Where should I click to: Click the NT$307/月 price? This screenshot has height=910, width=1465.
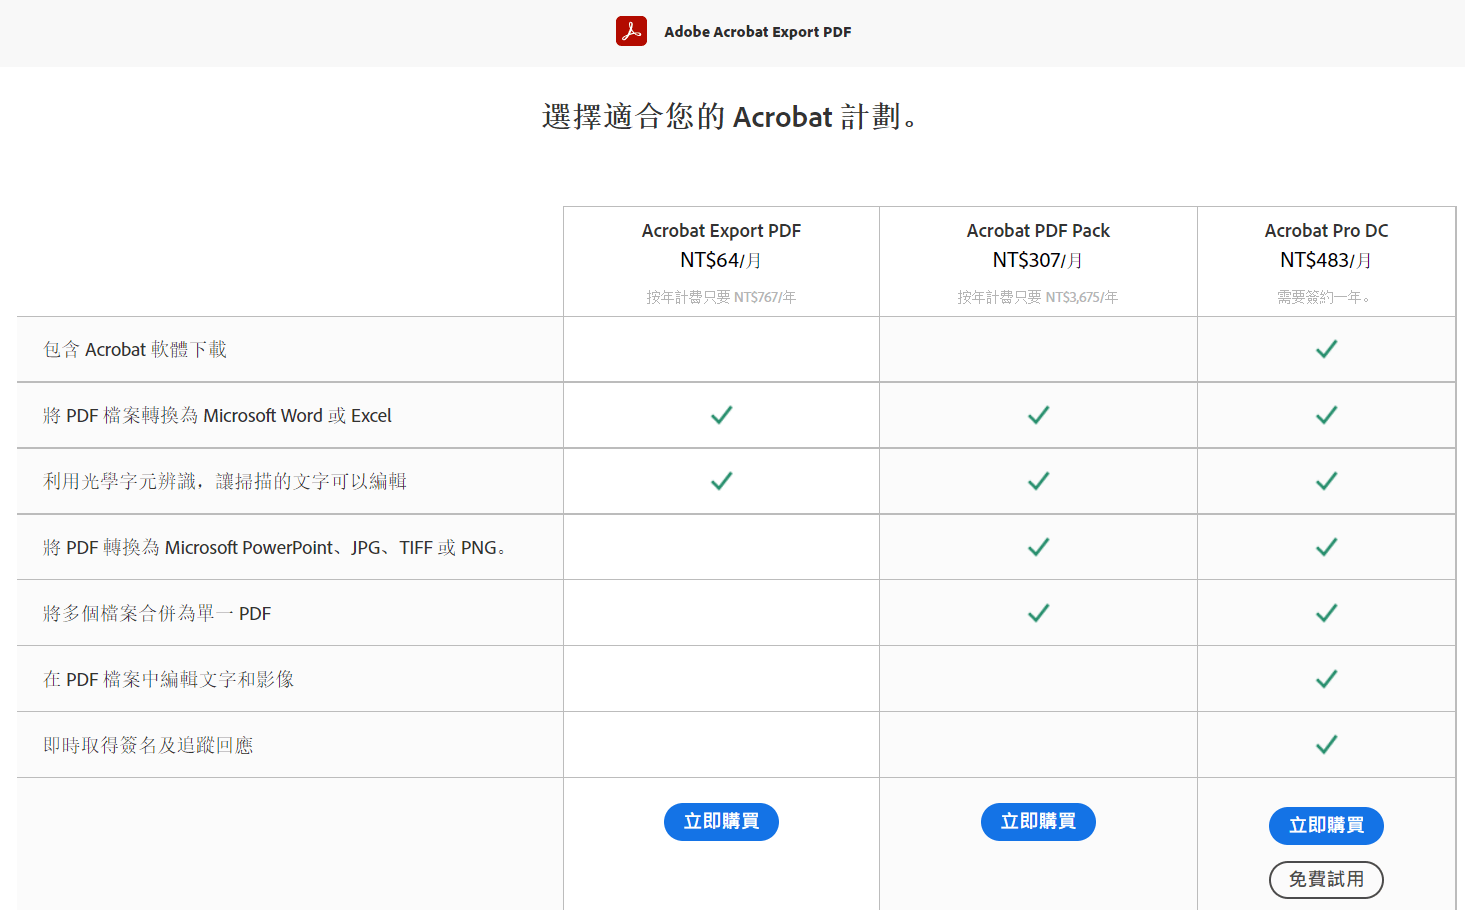point(1038,260)
